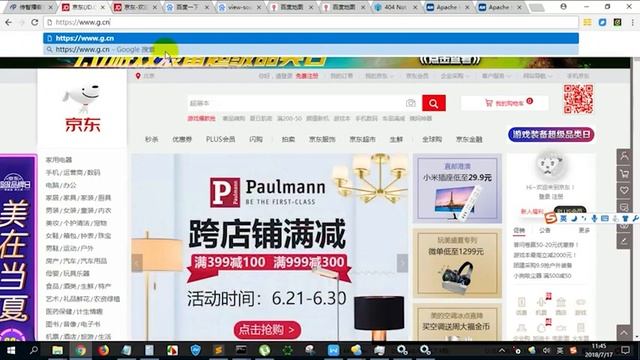Open the 家用电器 category in left menu

(59, 160)
